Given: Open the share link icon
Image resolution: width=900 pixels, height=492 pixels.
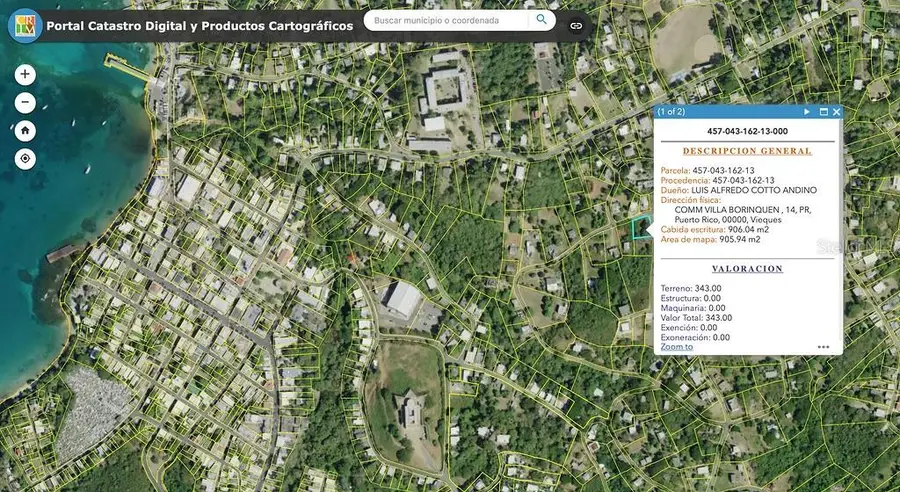Looking at the screenshot, I should [x=576, y=25].
